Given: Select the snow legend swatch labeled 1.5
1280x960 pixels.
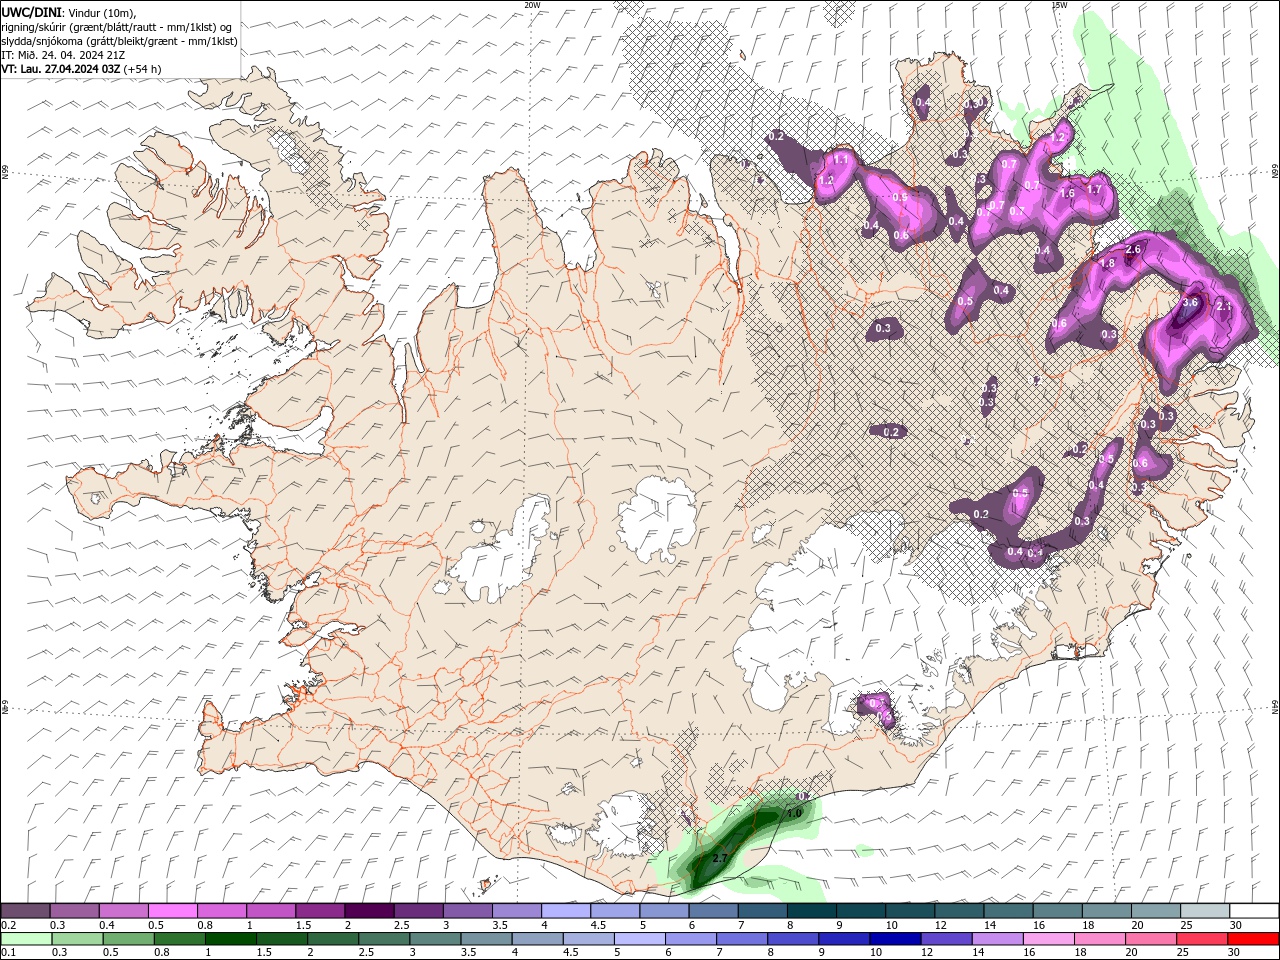Looking at the screenshot, I should click(320, 911).
